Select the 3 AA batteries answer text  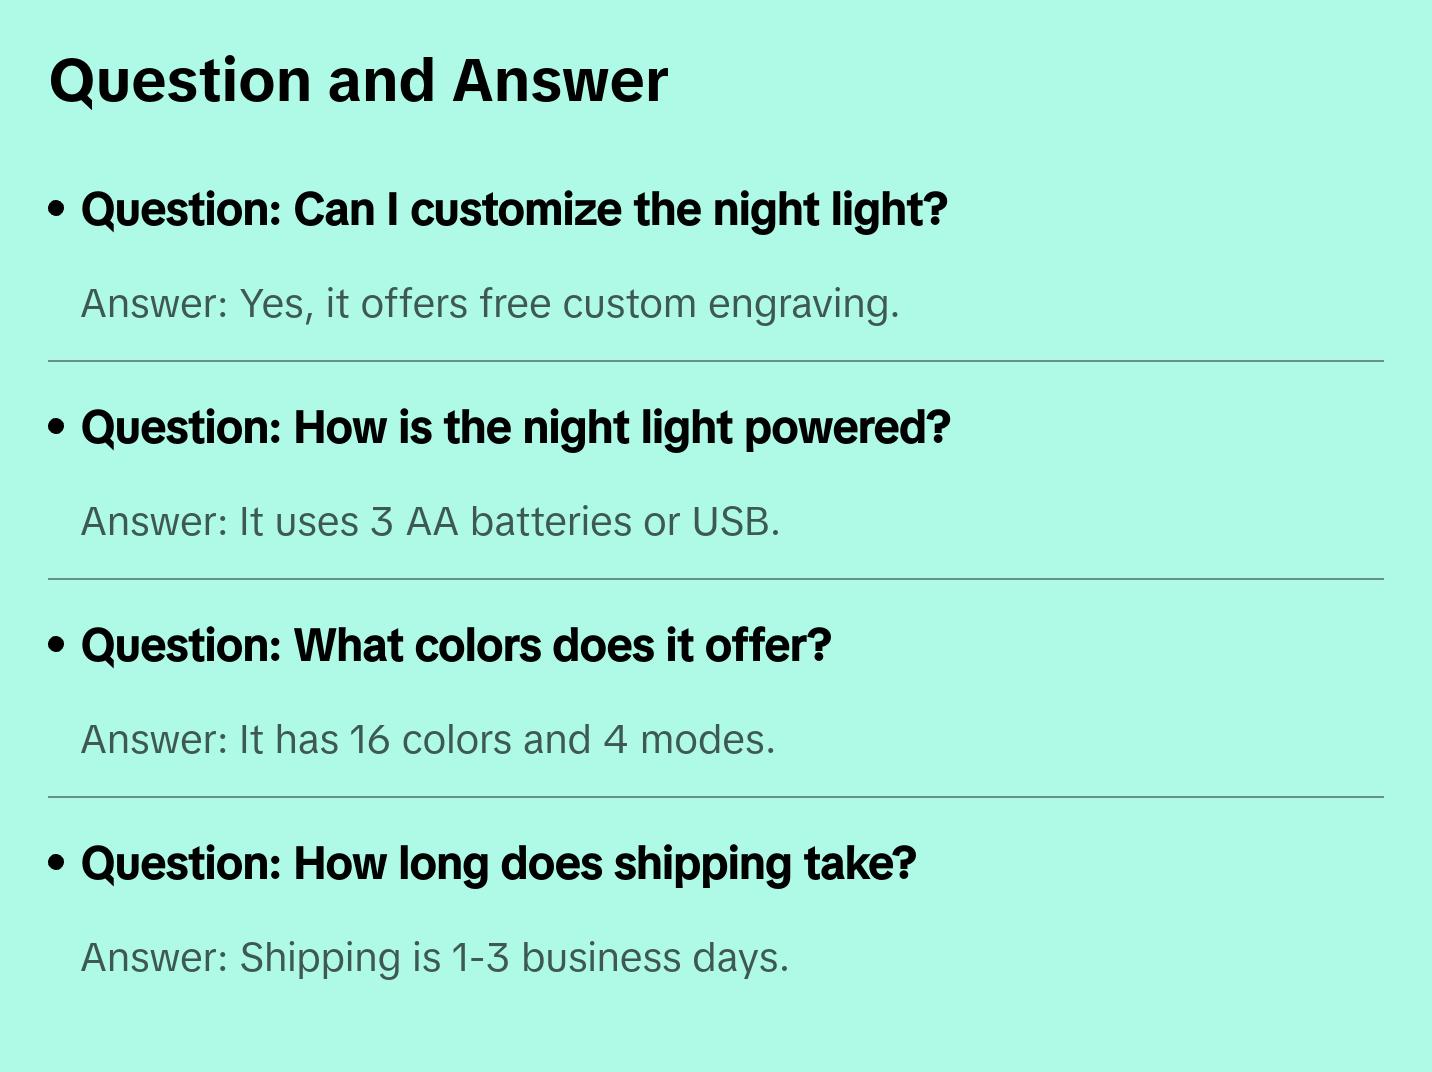click(430, 522)
